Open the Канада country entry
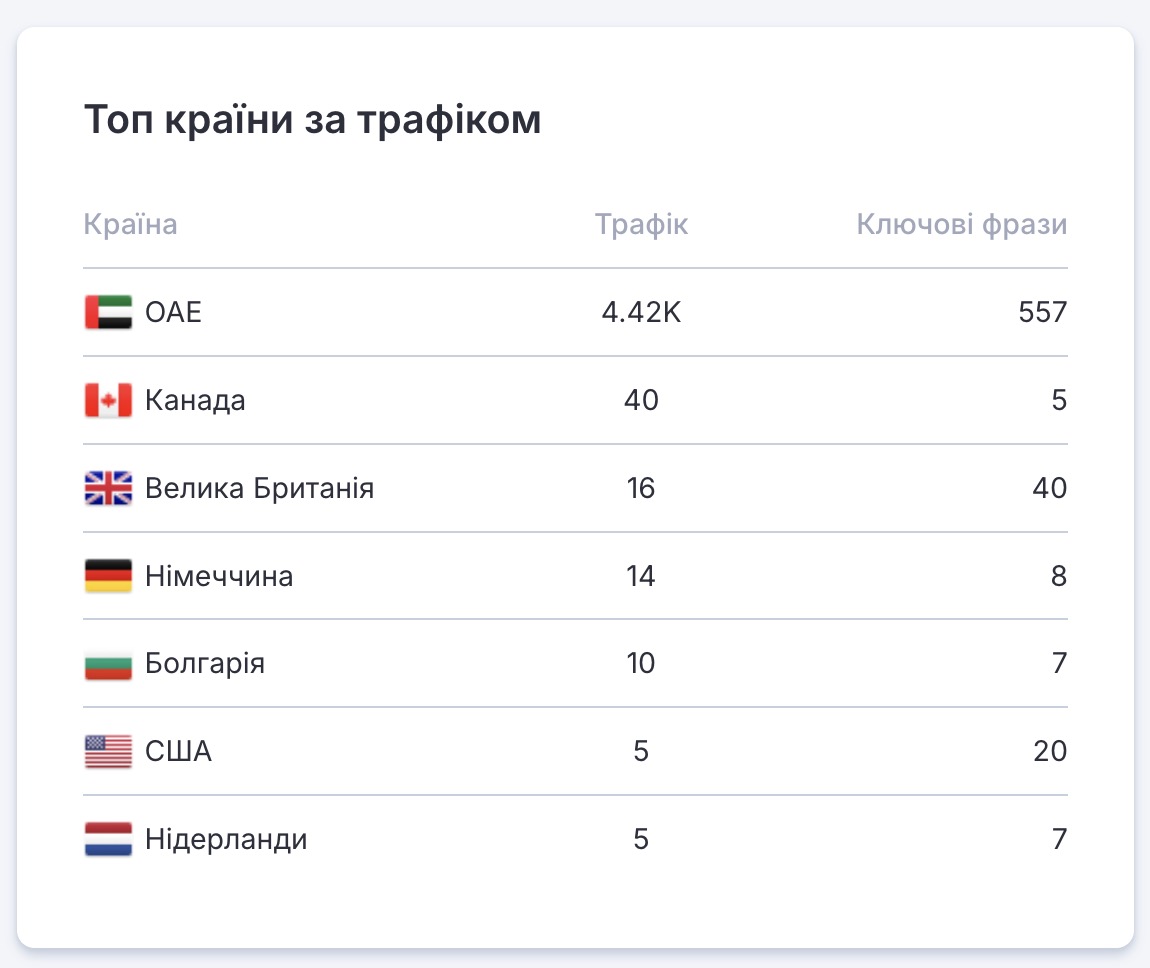Screen dimensions: 1150x968 (x=195, y=401)
